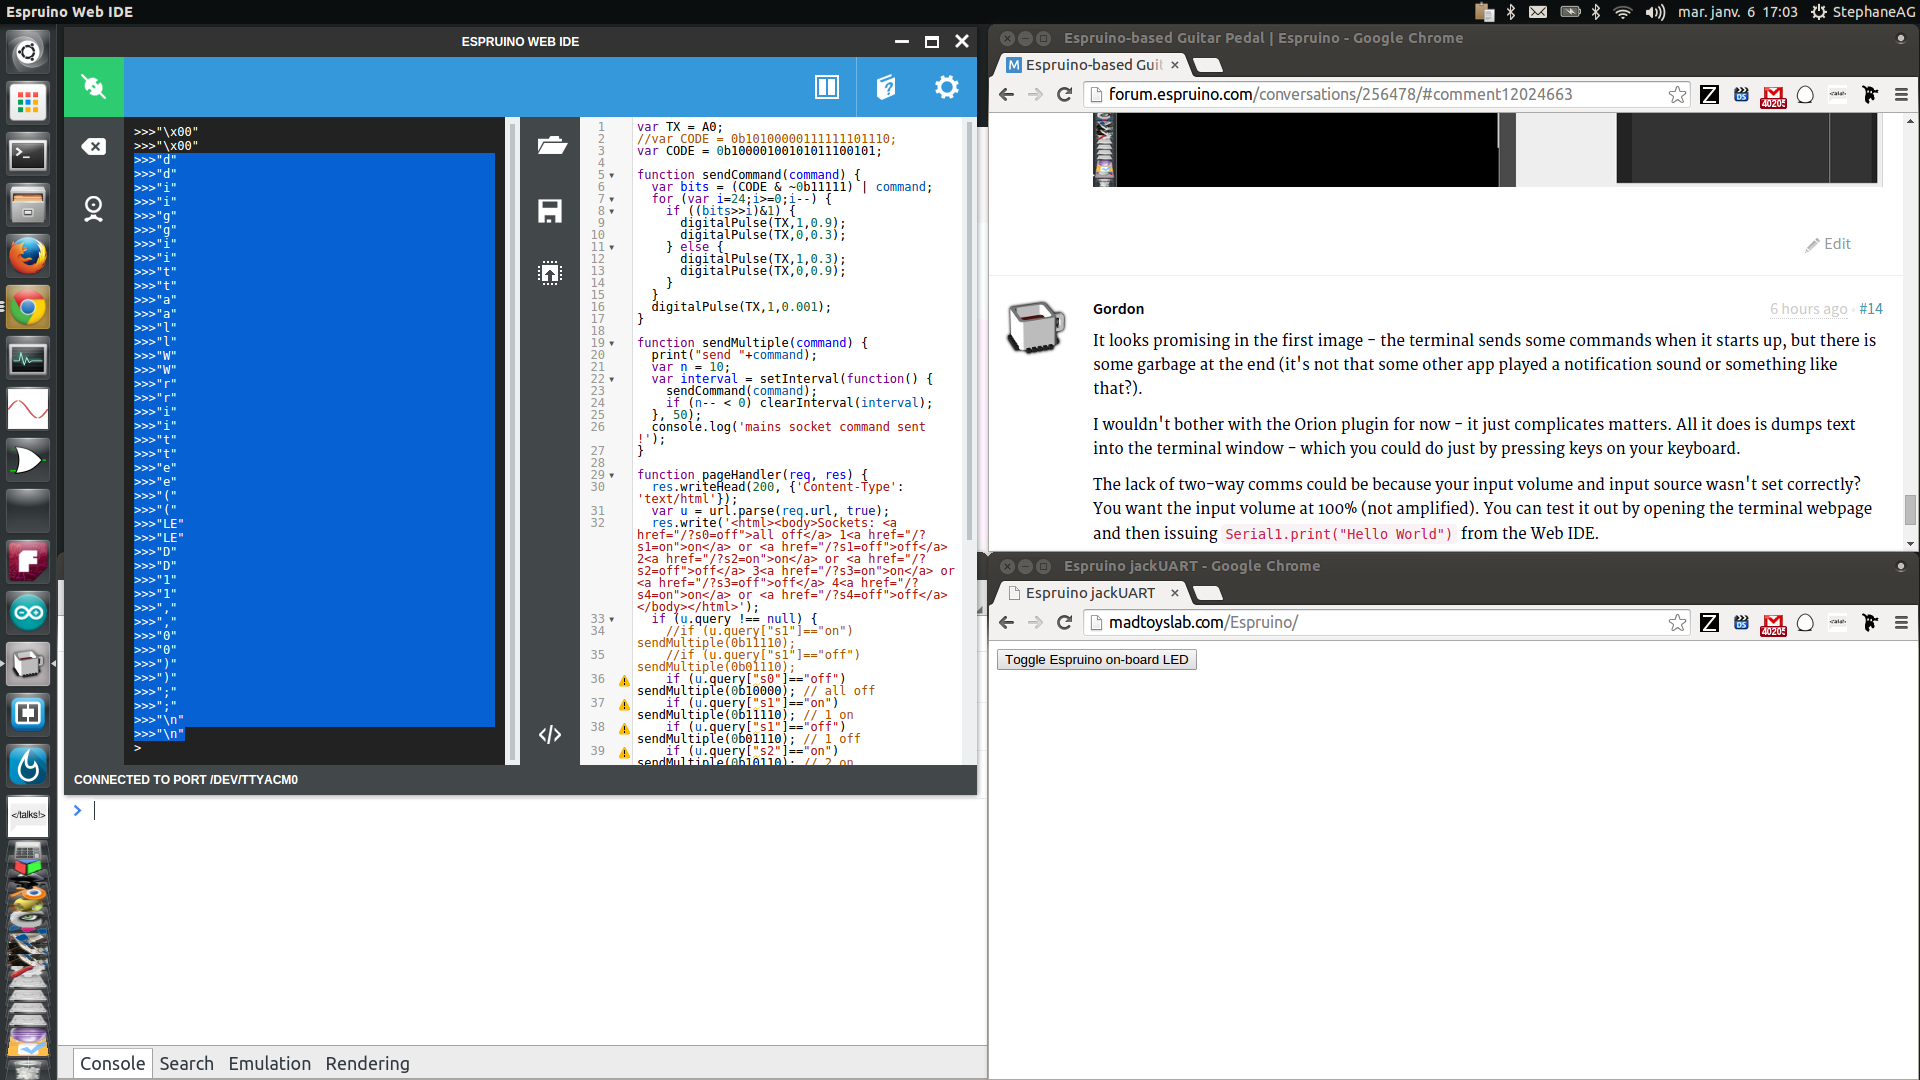Click the Edit link on forum post
This screenshot has width=1920, height=1080.
coord(1828,244)
